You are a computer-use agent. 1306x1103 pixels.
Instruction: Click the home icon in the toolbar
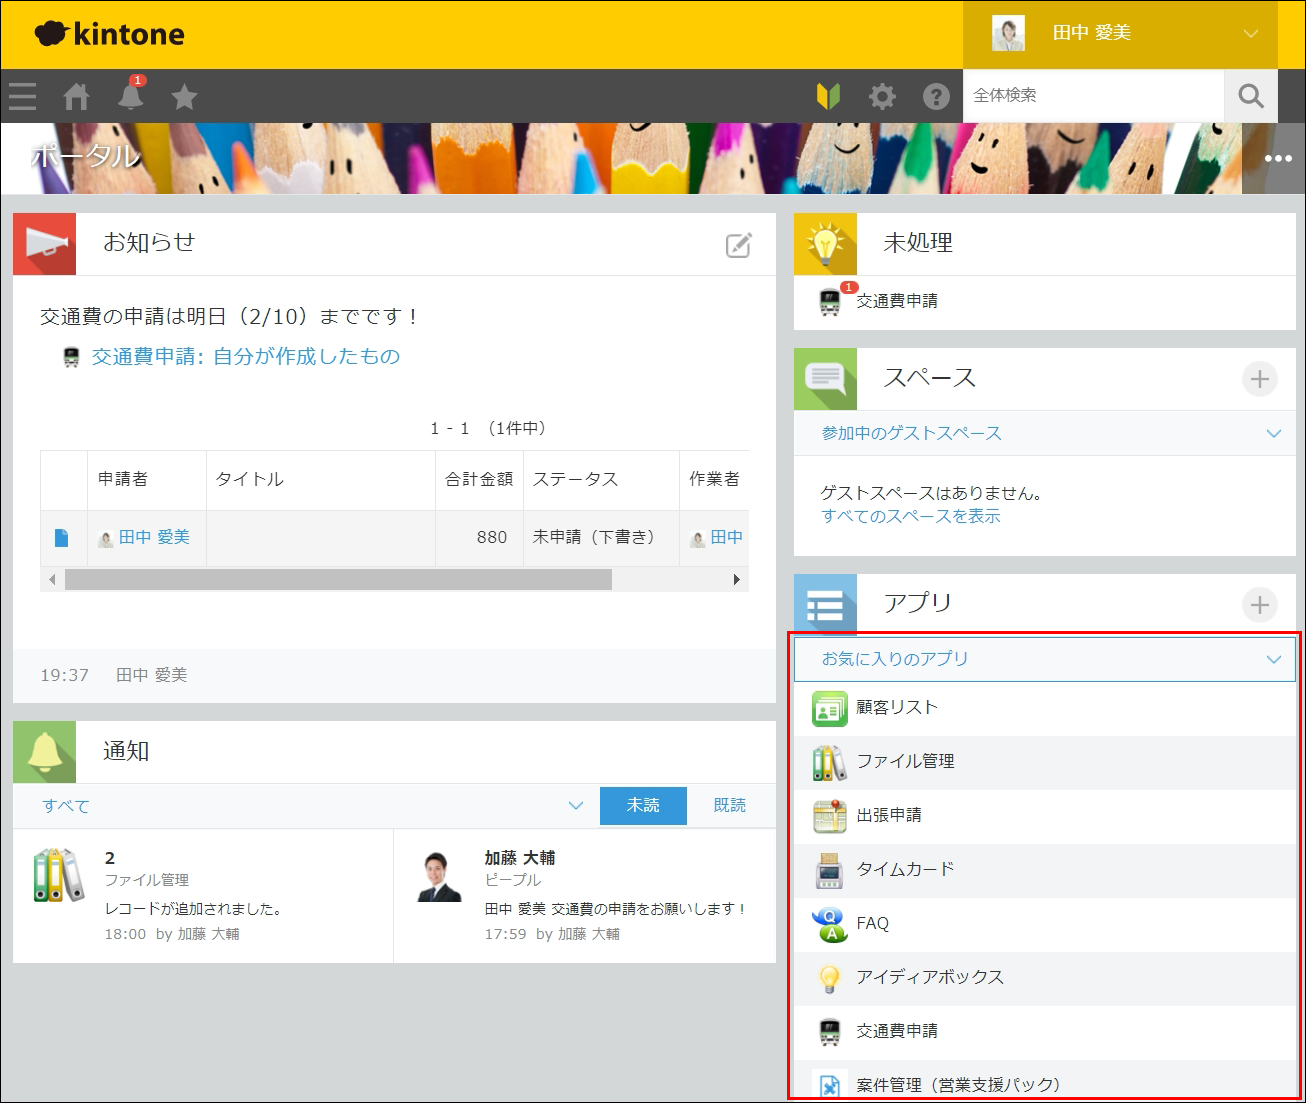point(77,96)
